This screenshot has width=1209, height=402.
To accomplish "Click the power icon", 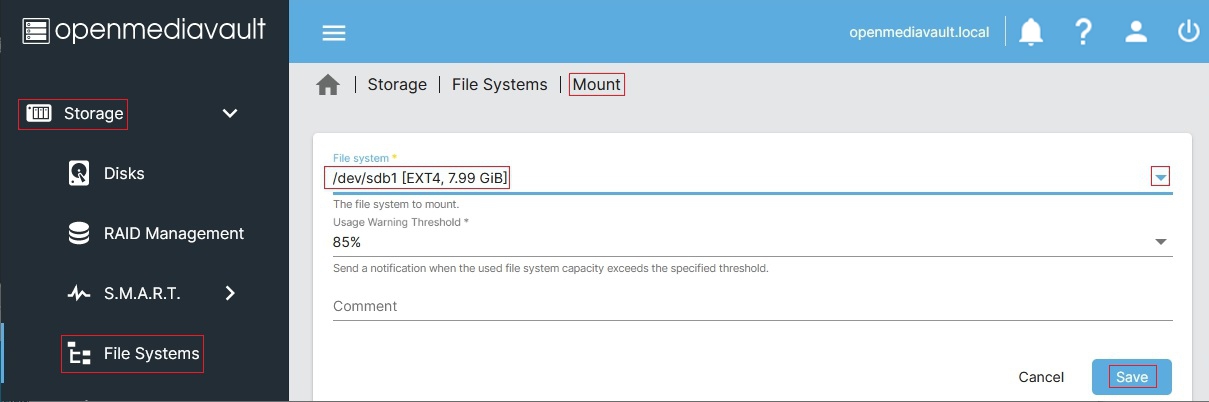I will [x=1188, y=32].
